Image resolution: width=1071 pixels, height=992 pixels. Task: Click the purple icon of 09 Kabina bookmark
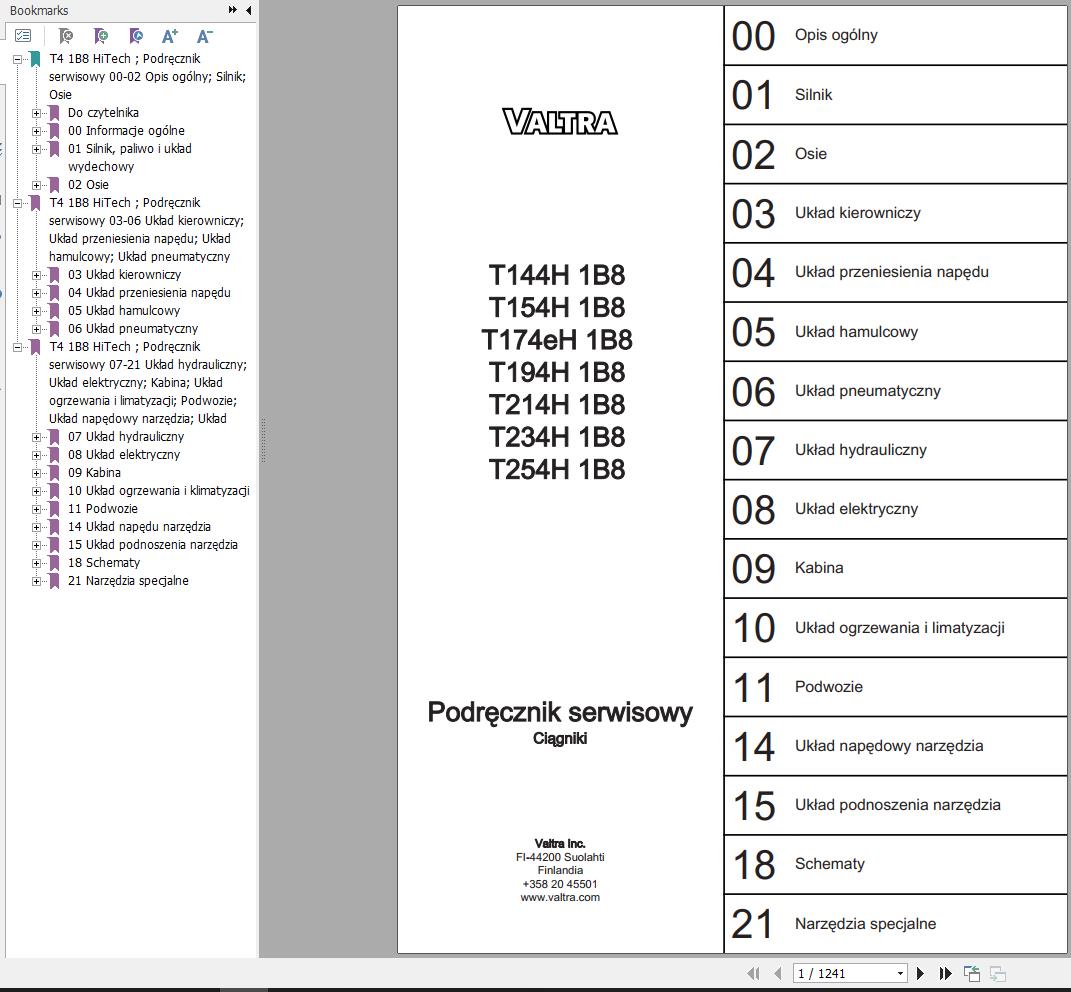click(x=54, y=473)
